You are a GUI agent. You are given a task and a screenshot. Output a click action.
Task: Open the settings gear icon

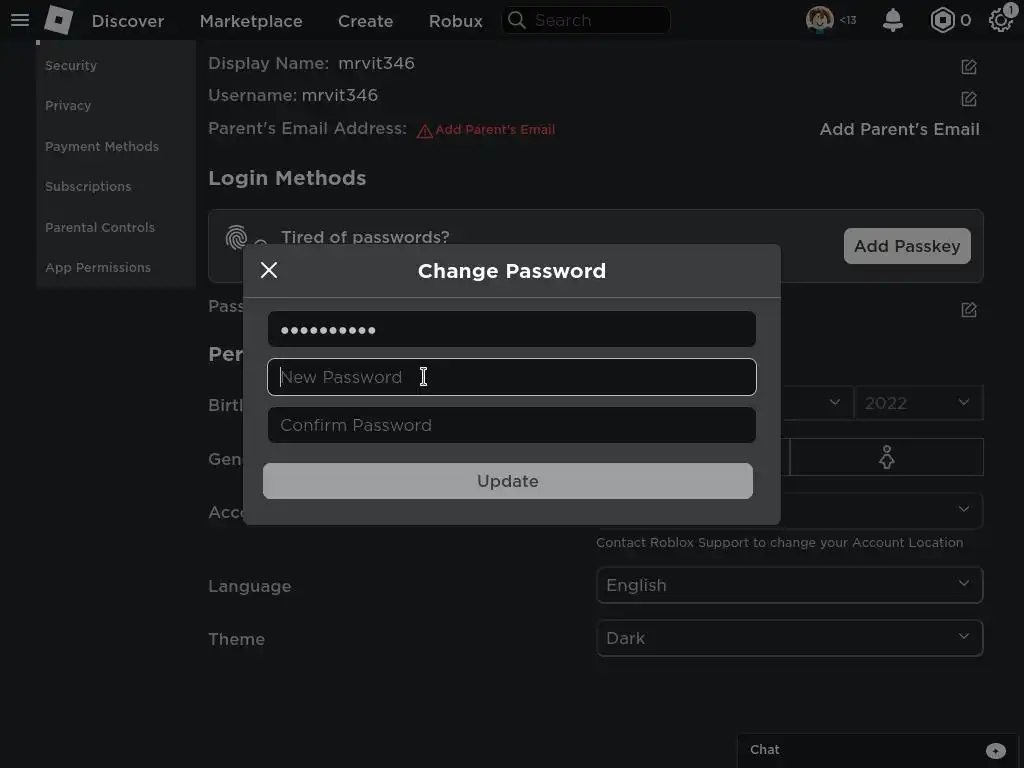pyautogui.click(x=1000, y=20)
